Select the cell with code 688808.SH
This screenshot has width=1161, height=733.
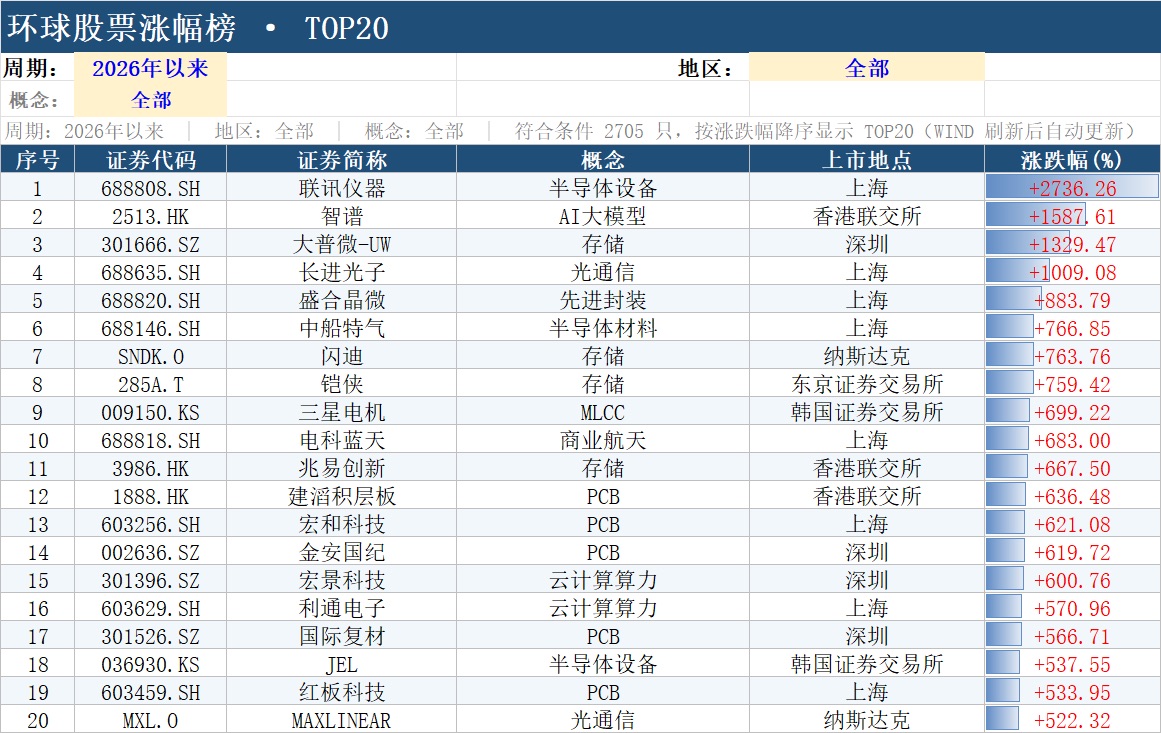(150, 187)
